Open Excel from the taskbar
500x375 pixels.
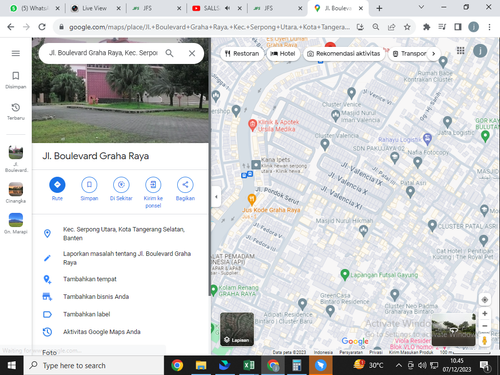249,366
